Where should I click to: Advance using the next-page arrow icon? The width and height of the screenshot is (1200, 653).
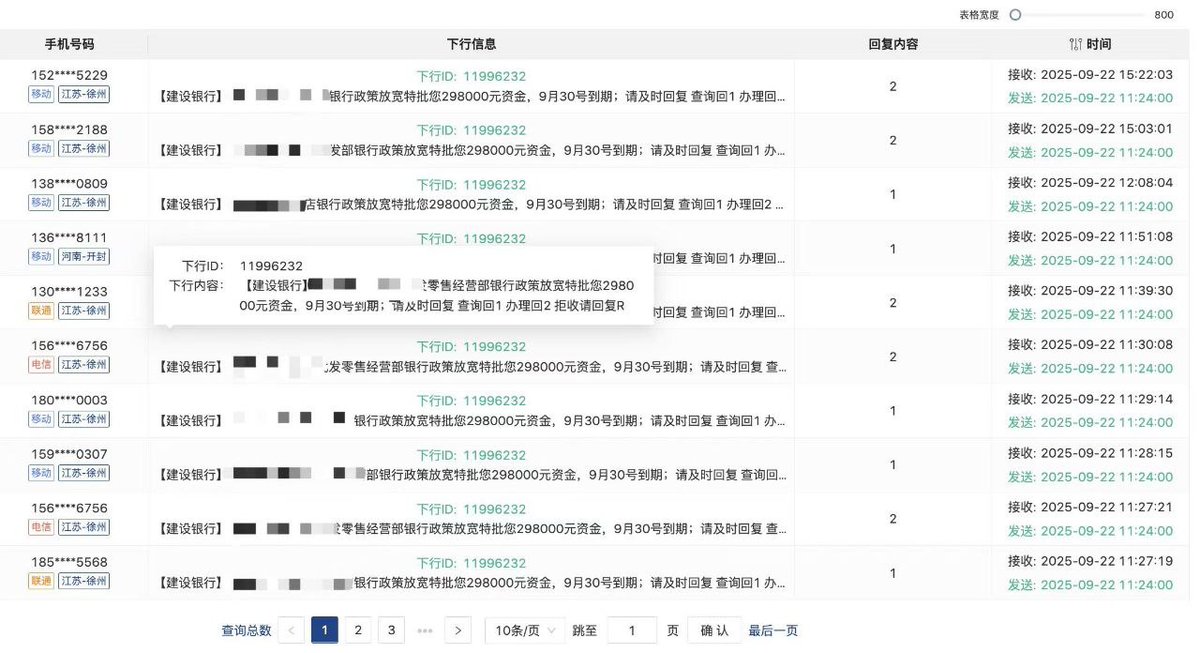click(x=457, y=630)
